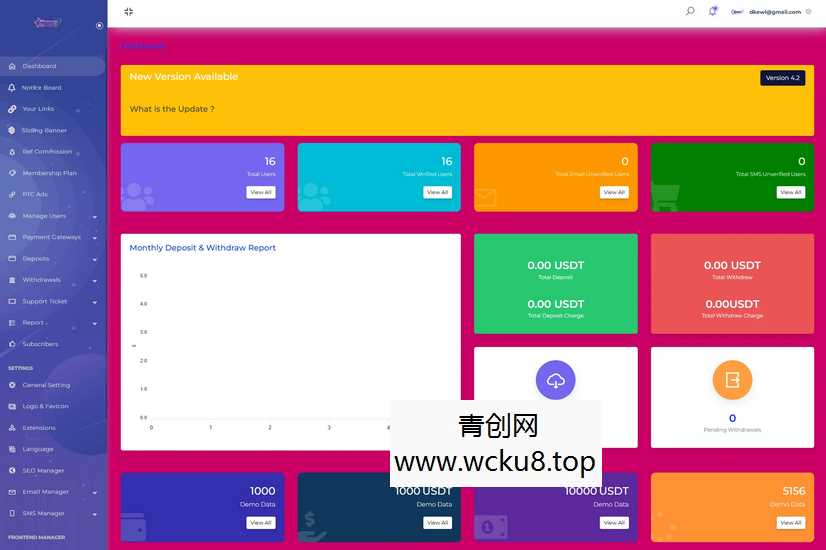Click View All on Total Users card
The height and width of the screenshot is (550, 826).
pyautogui.click(x=261, y=192)
